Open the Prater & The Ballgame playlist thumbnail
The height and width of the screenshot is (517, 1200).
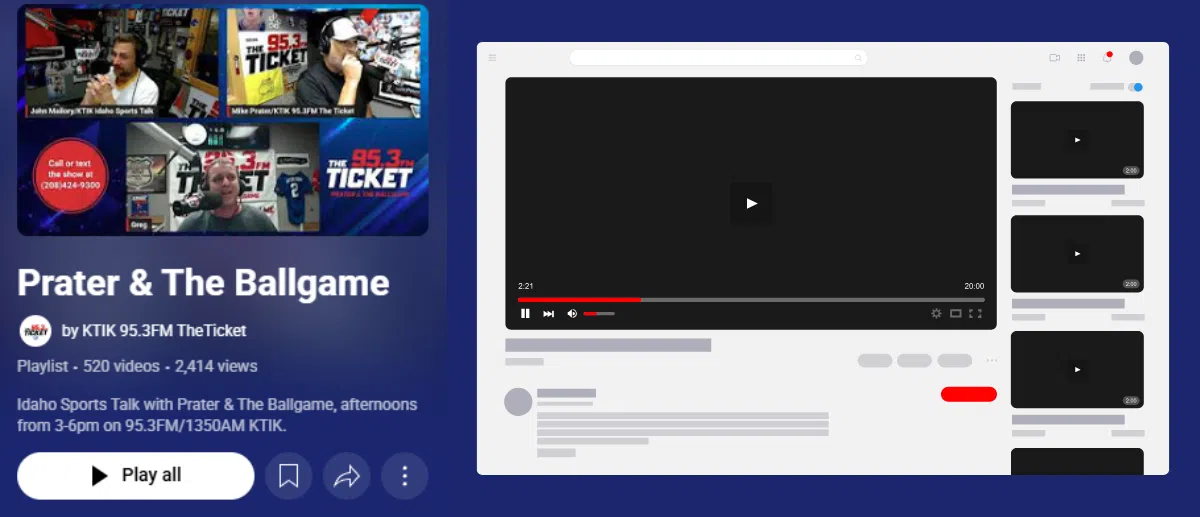(x=223, y=120)
